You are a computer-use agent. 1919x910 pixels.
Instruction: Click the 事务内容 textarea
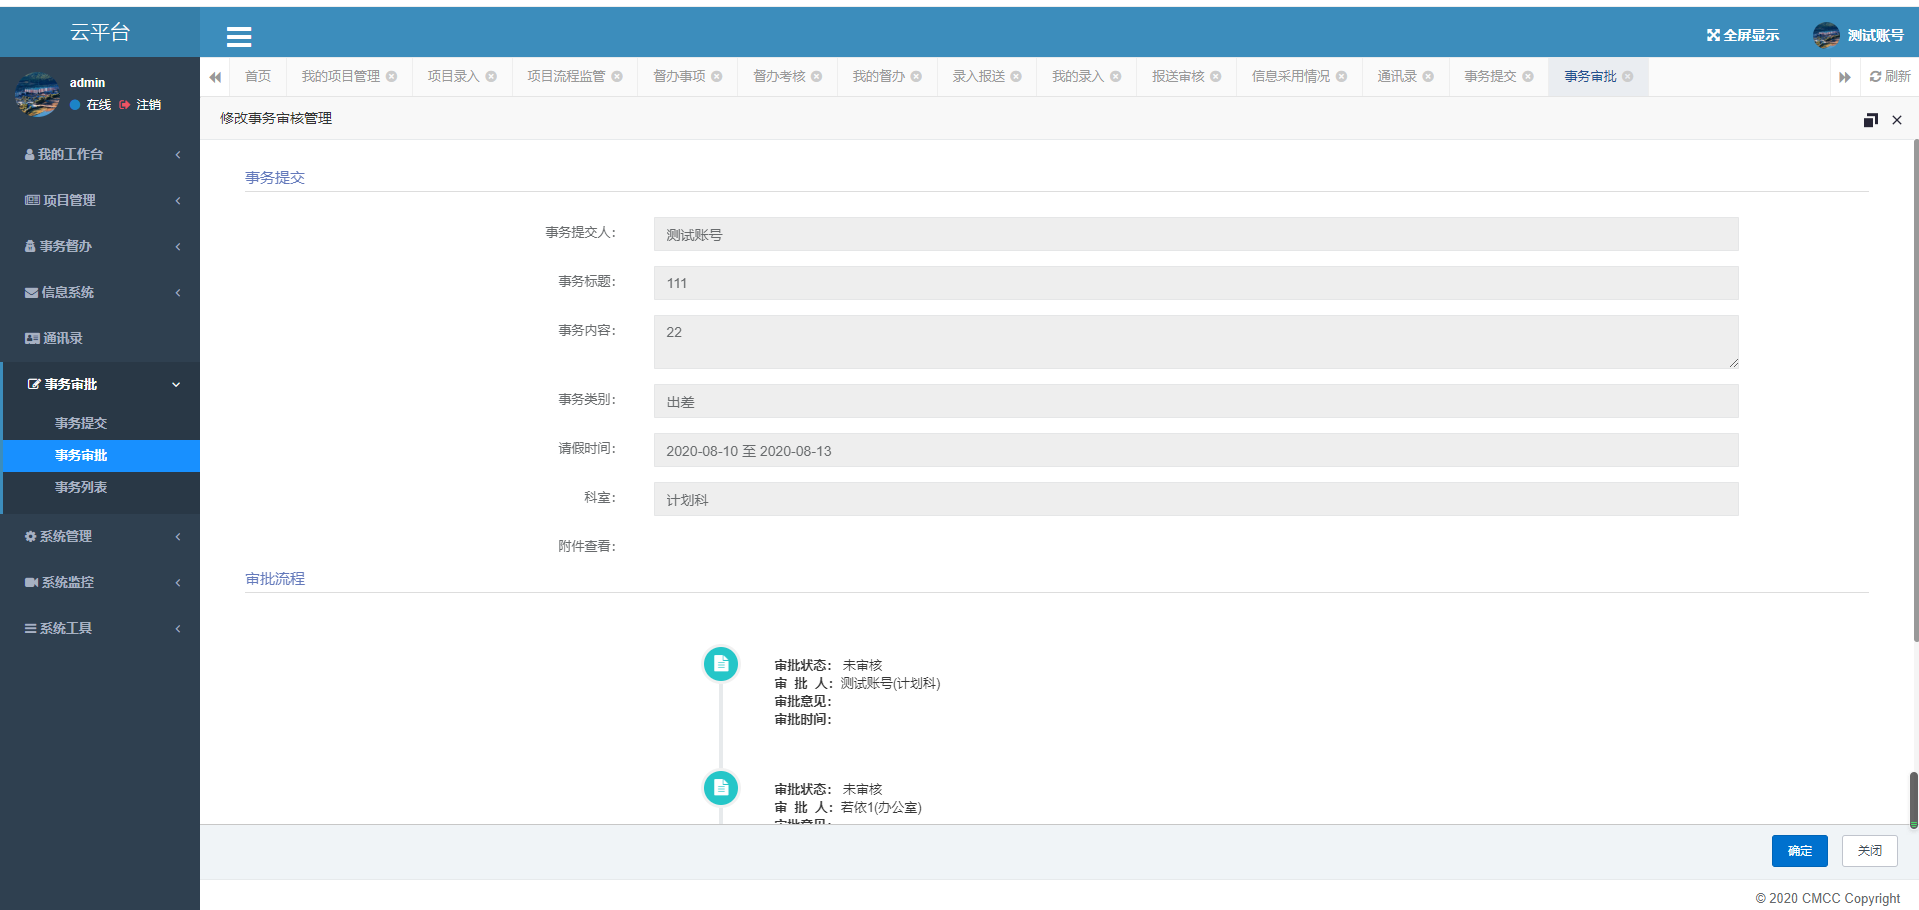[x=1196, y=342]
